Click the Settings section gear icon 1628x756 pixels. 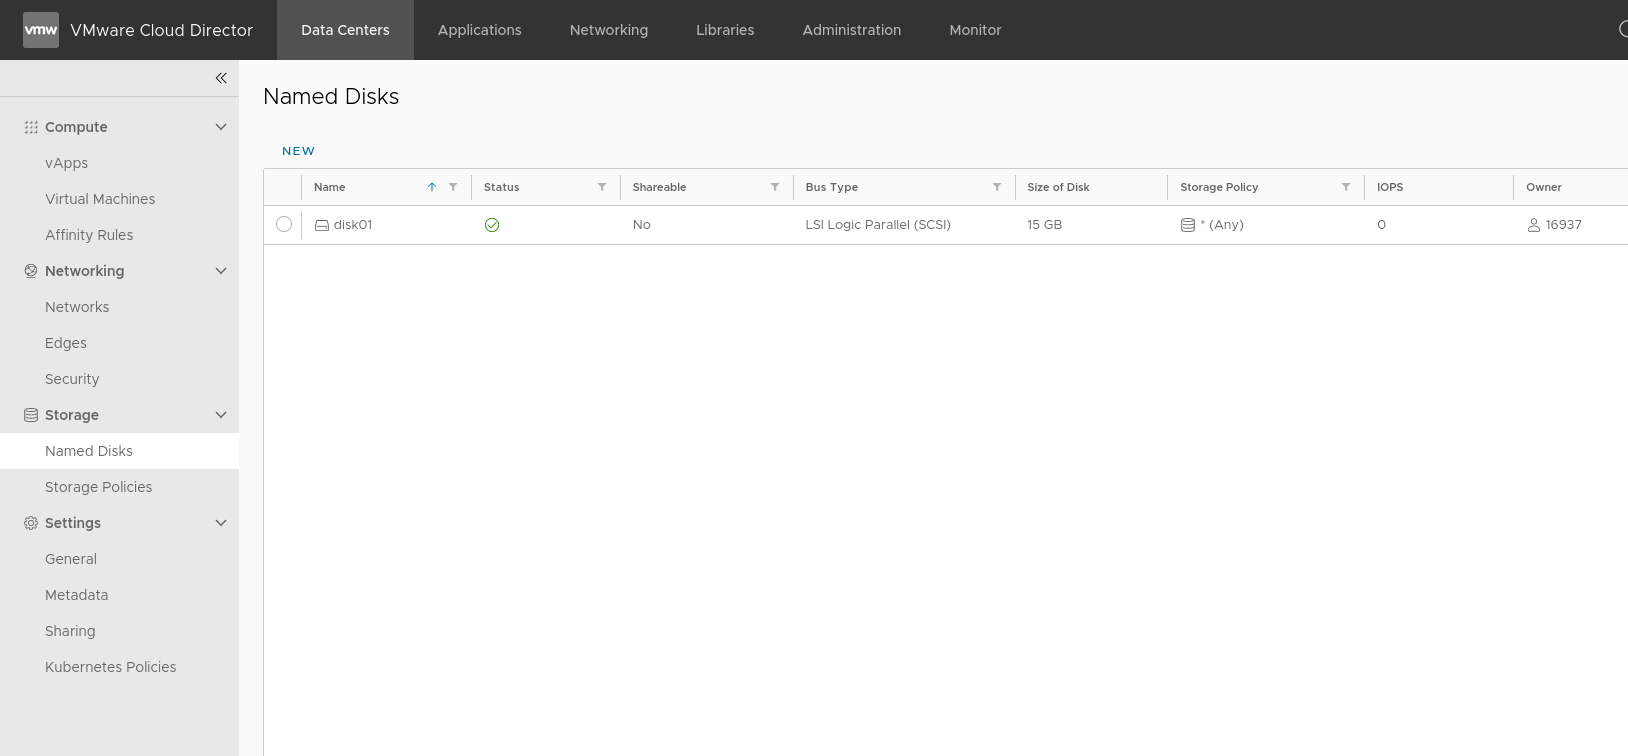[x=31, y=523]
